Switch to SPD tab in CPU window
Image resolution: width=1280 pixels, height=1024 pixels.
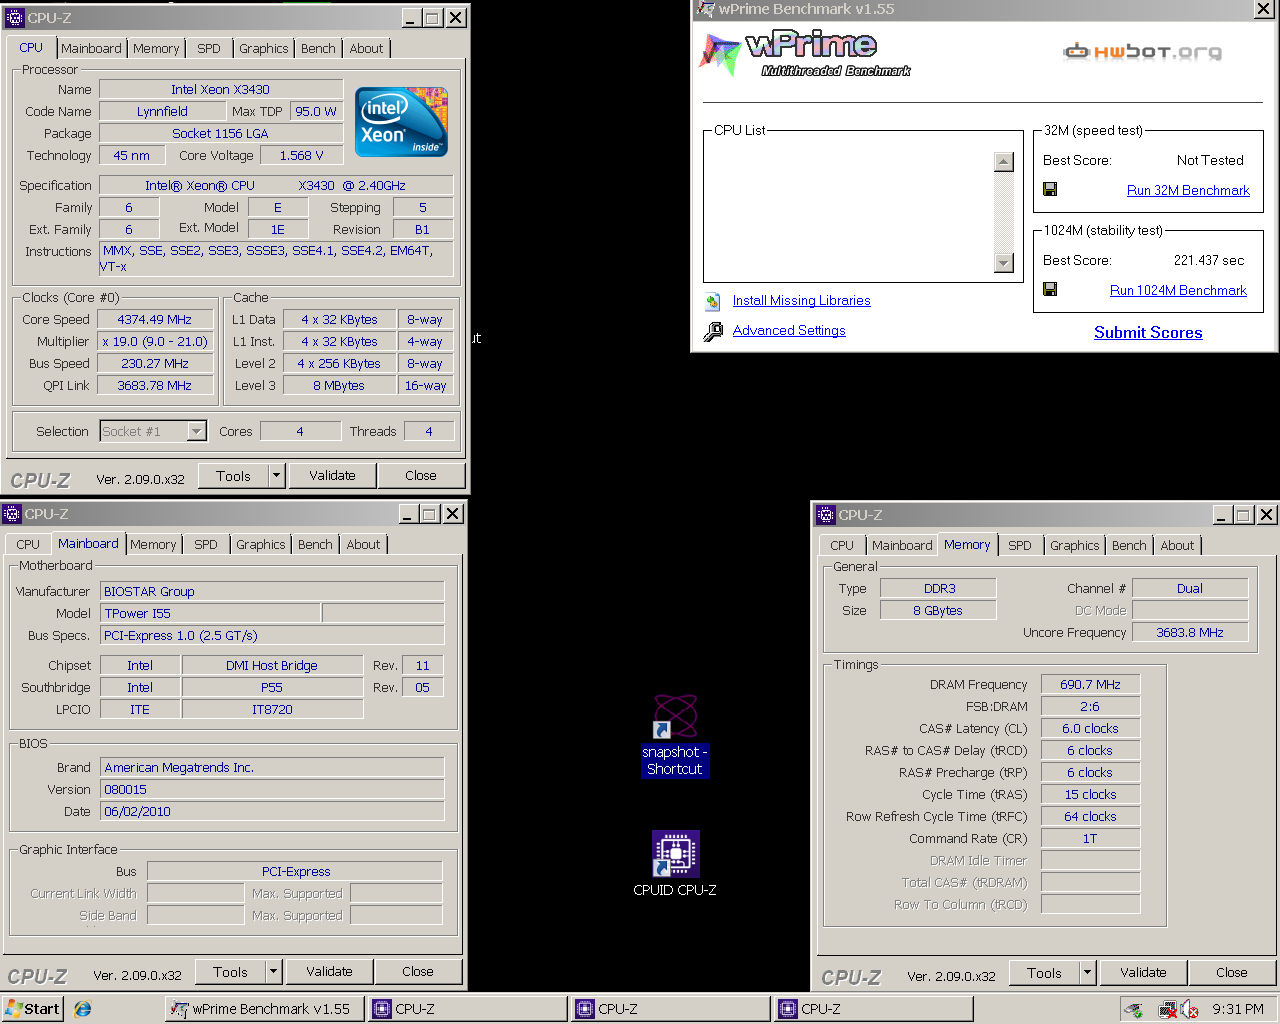point(209,49)
